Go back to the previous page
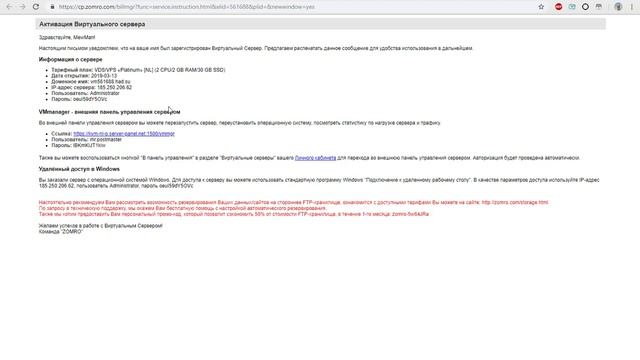The width and height of the screenshot is (640, 360). (9, 7)
